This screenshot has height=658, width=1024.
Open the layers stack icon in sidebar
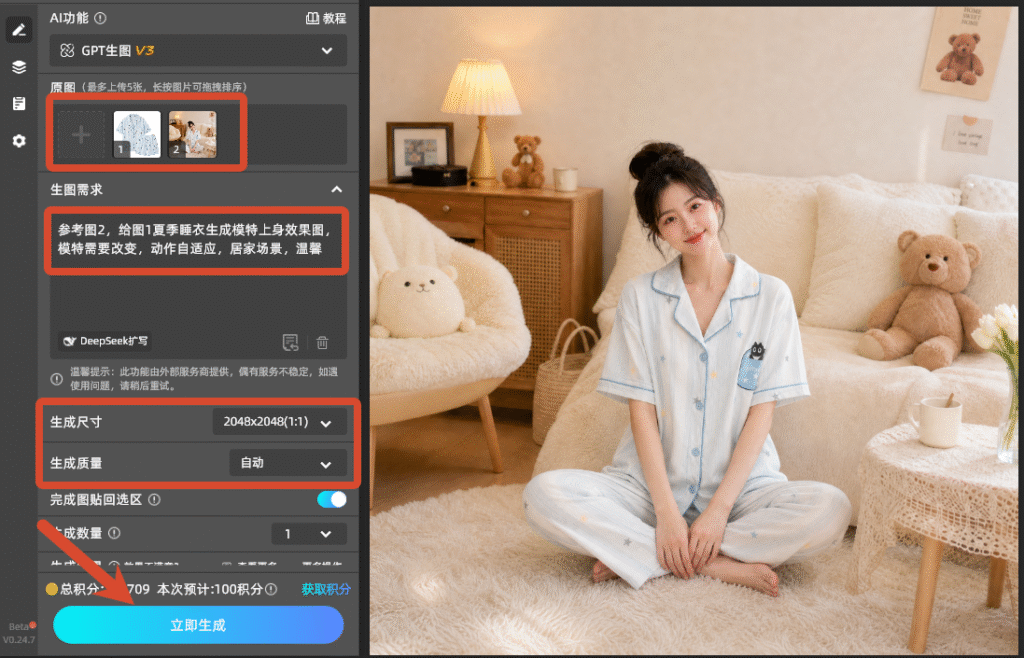[x=19, y=67]
